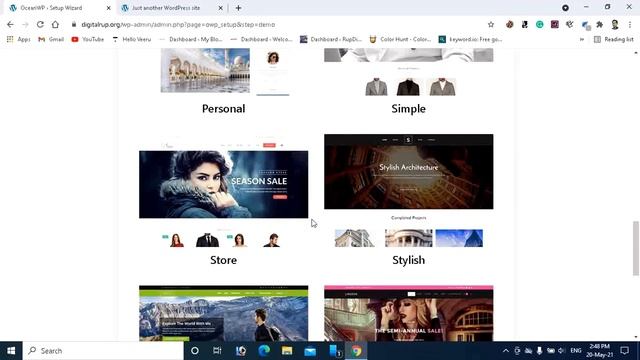Open Chrome's three-dot menu
This screenshot has height=360, width=640.
tap(630, 24)
